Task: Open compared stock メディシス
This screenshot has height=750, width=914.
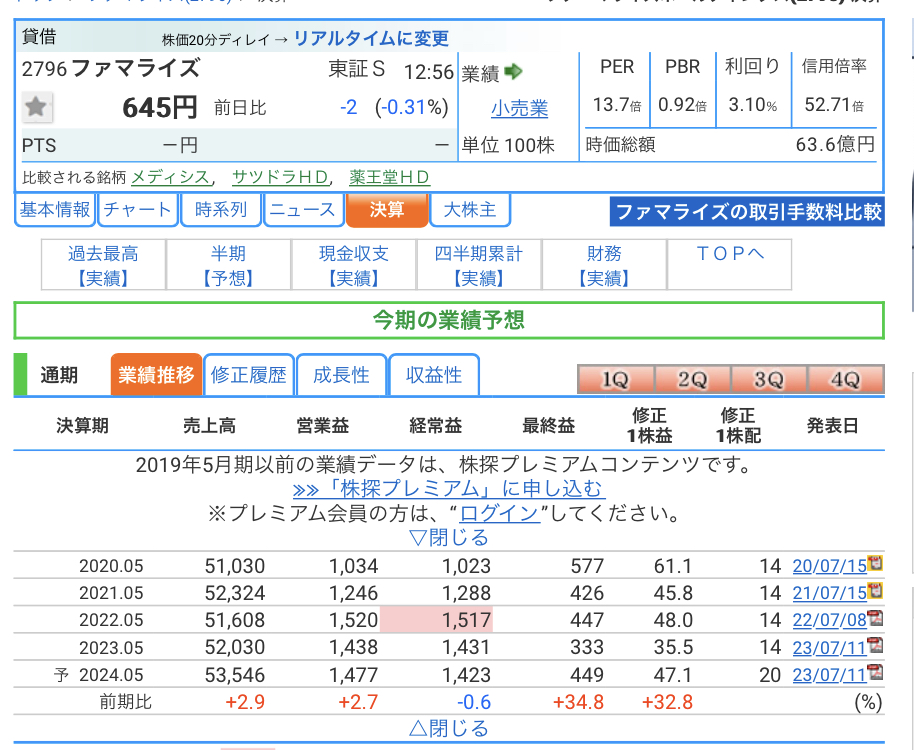Action: 170,177
